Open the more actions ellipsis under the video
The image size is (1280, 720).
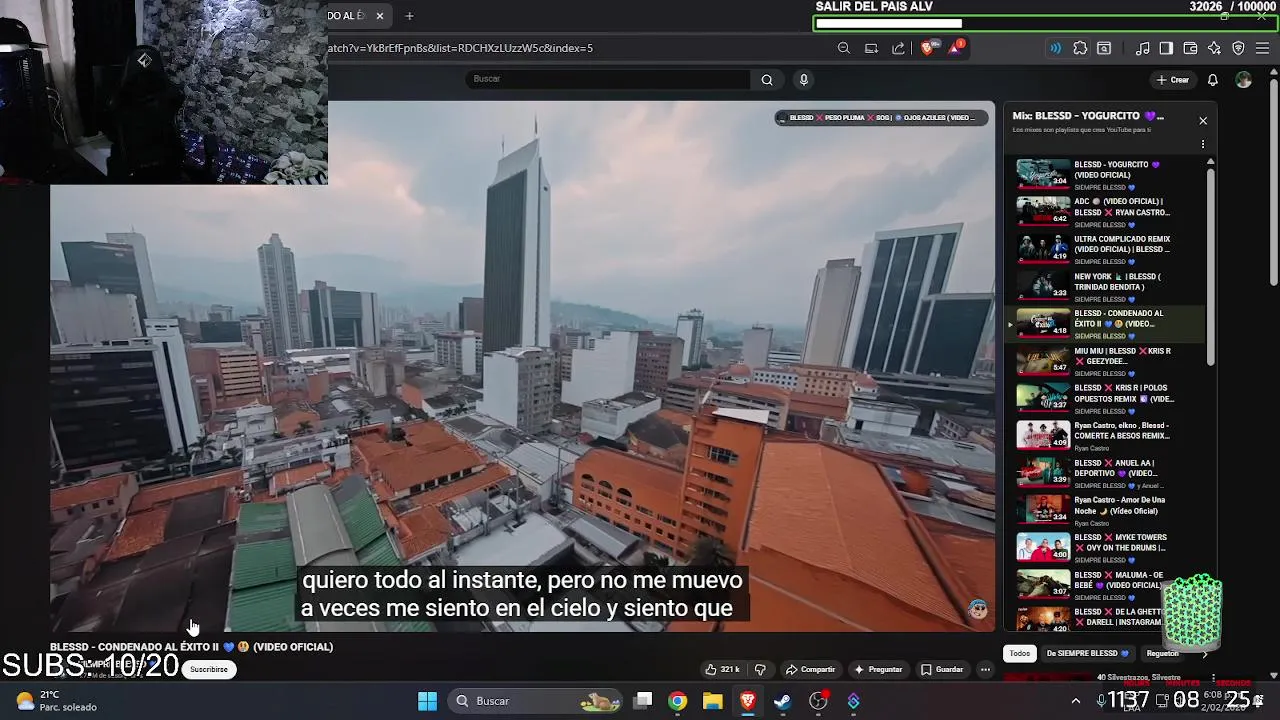click(985, 669)
